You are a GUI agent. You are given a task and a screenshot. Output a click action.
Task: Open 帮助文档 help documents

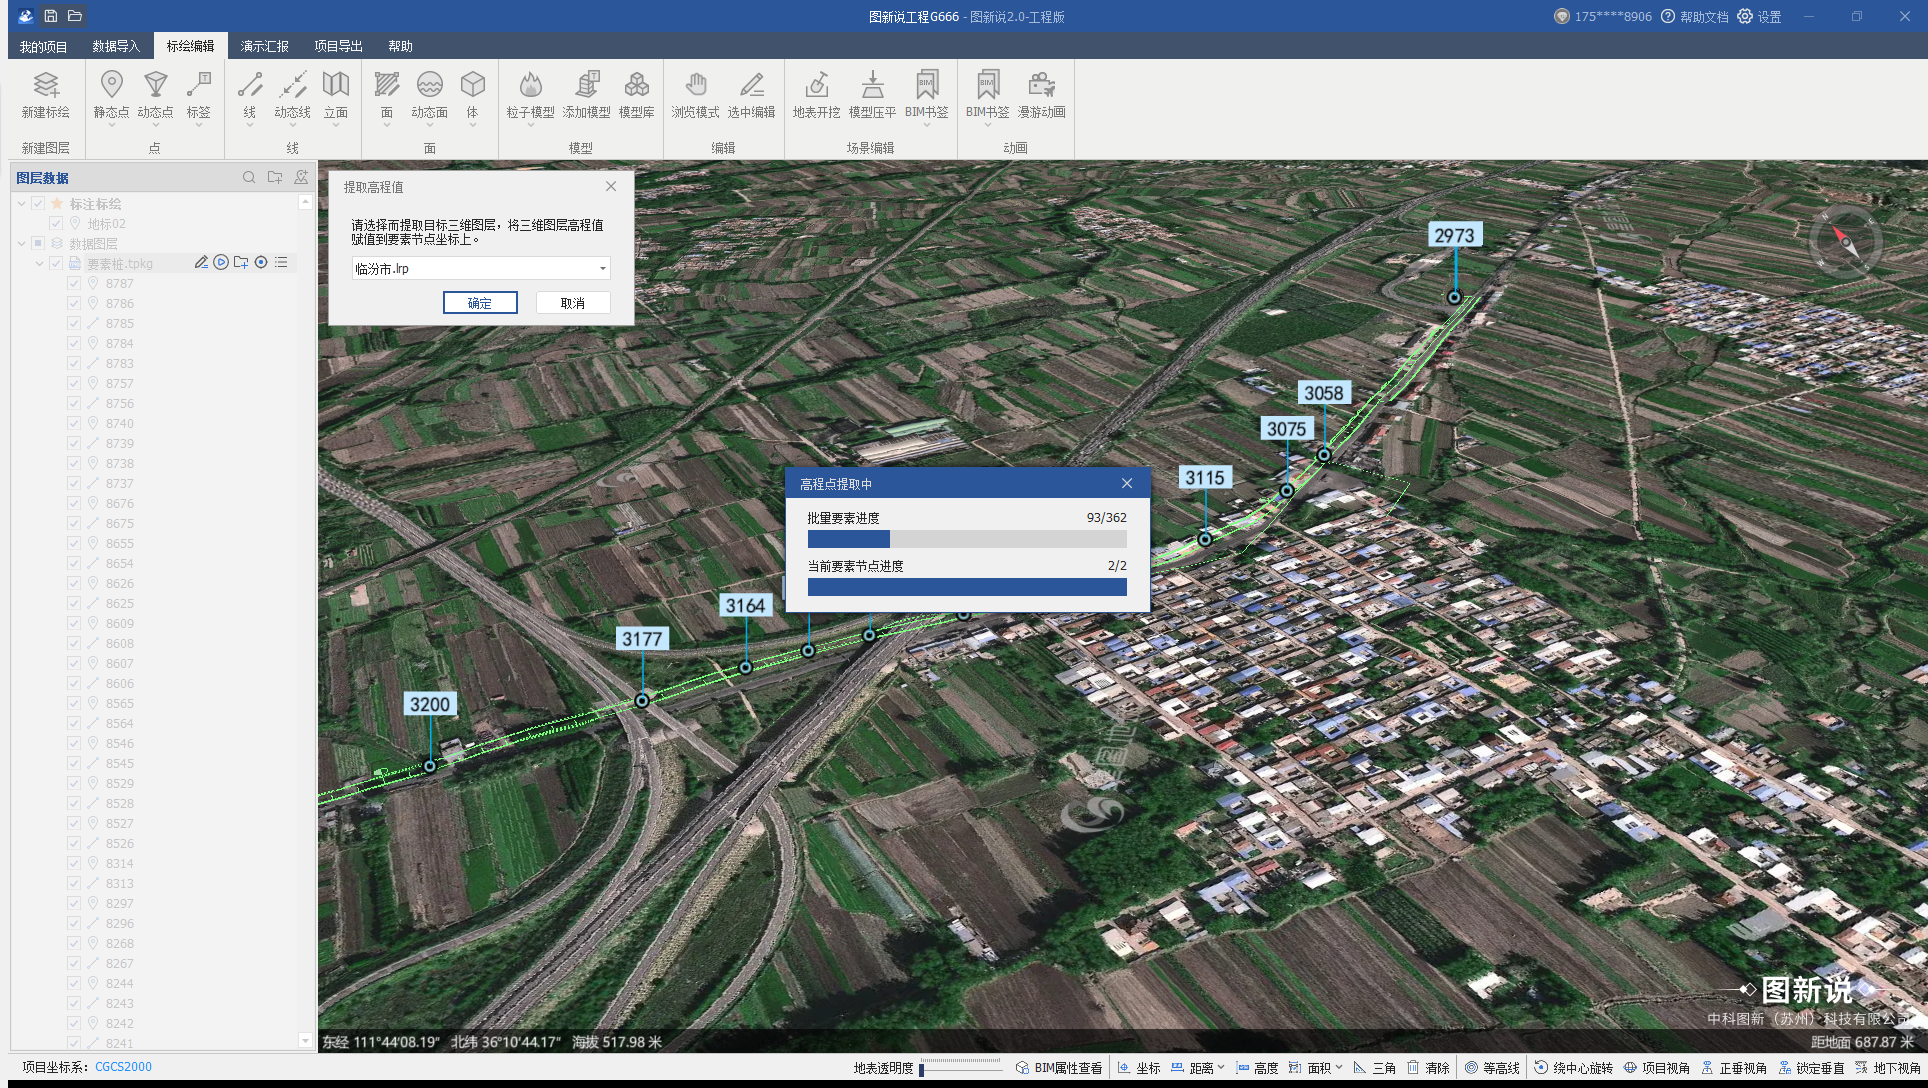pyautogui.click(x=1695, y=16)
